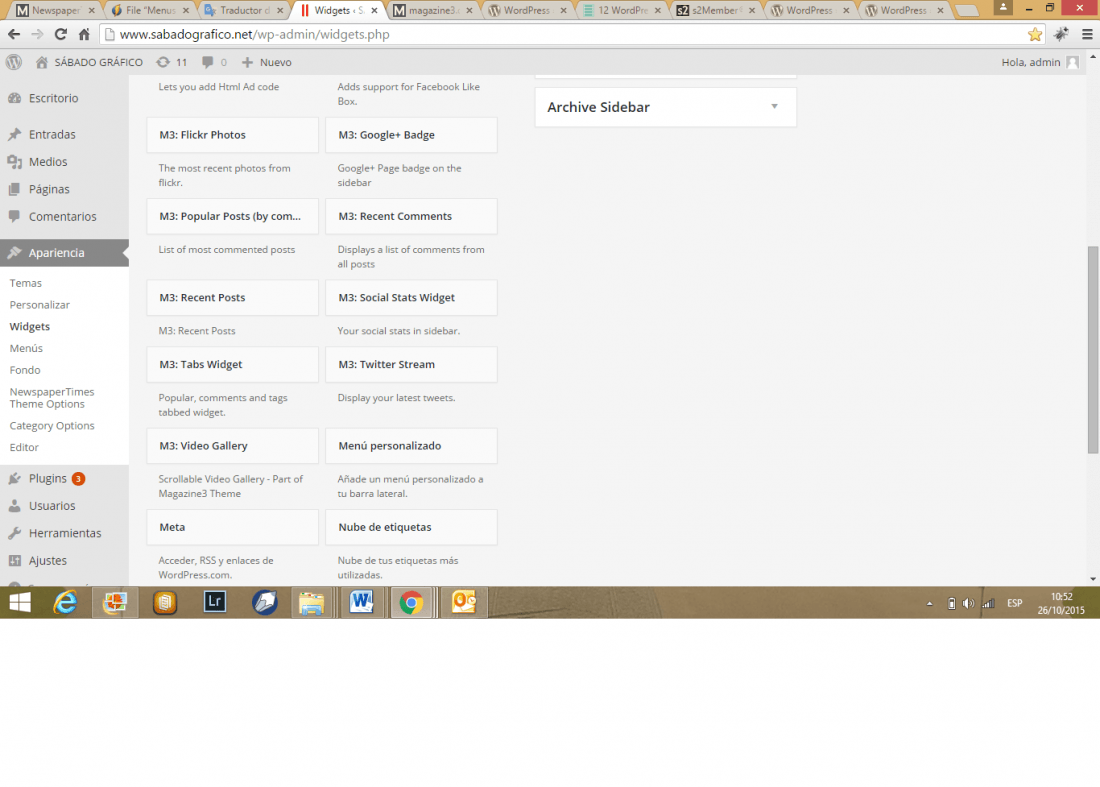Bookmark the page with the star icon

[x=1035, y=34]
